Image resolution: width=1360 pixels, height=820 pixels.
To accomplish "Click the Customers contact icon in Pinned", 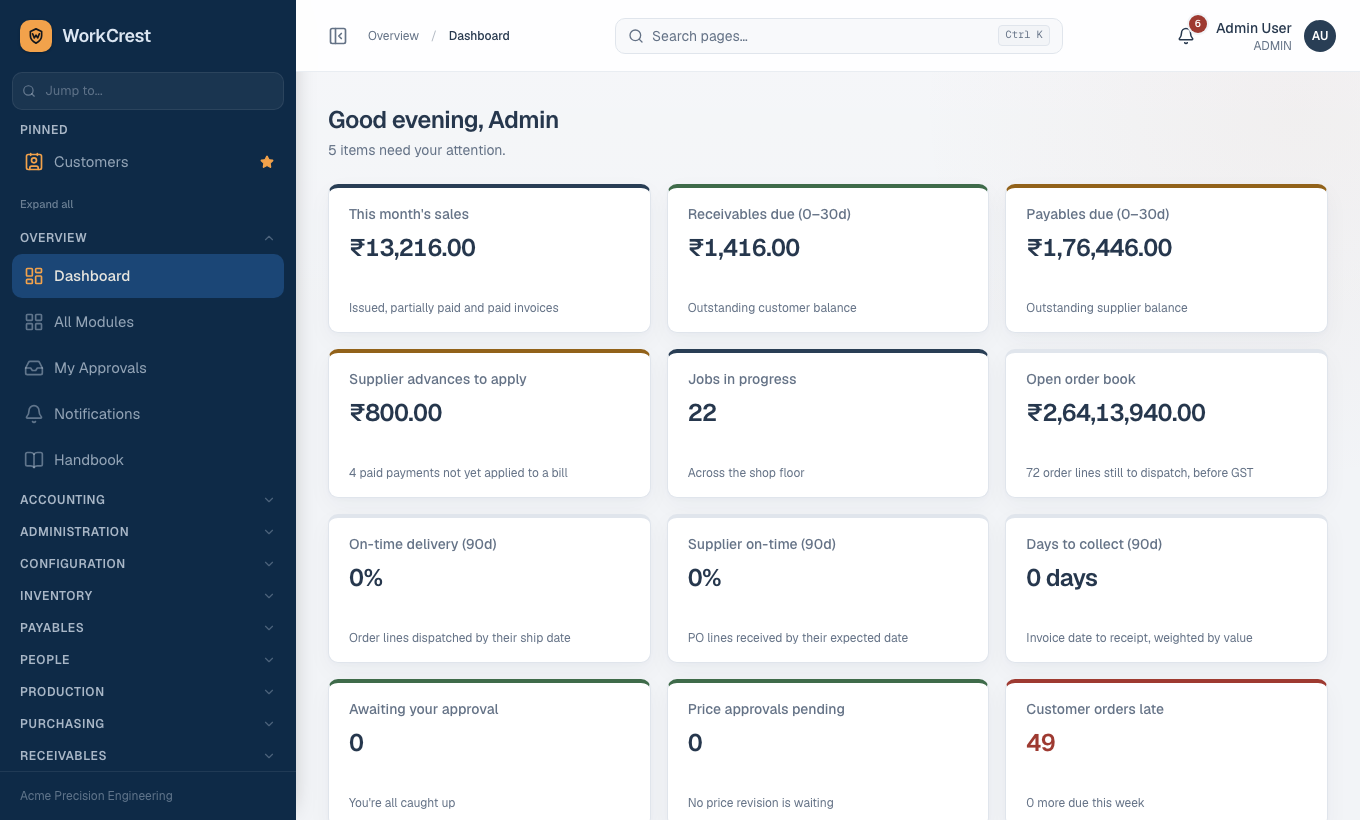I will tap(34, 162).
